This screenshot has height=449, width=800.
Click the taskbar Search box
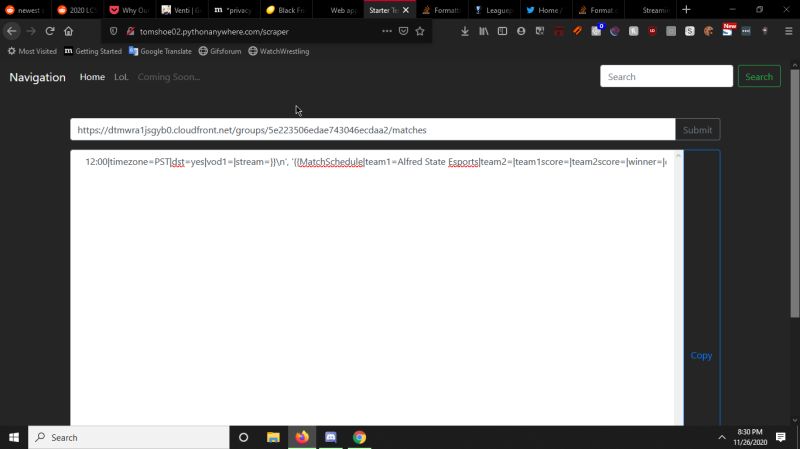129,437
